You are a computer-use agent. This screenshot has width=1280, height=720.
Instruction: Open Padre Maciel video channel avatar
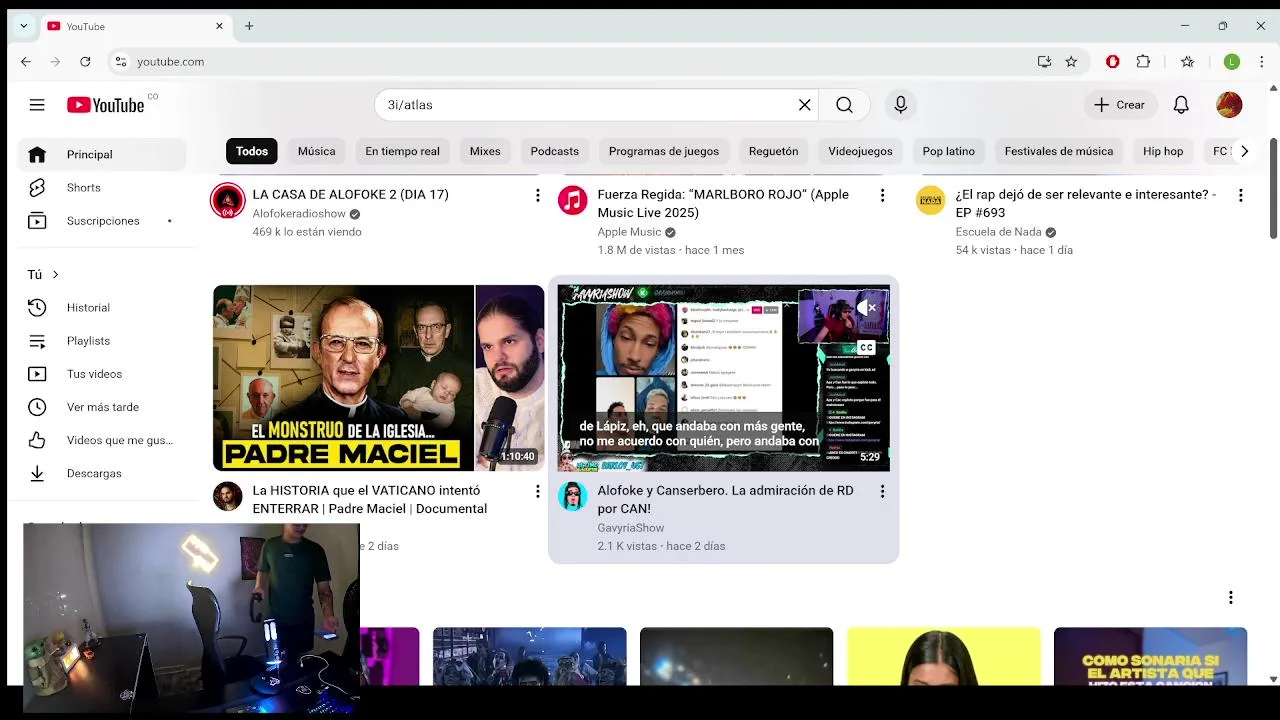228,496
